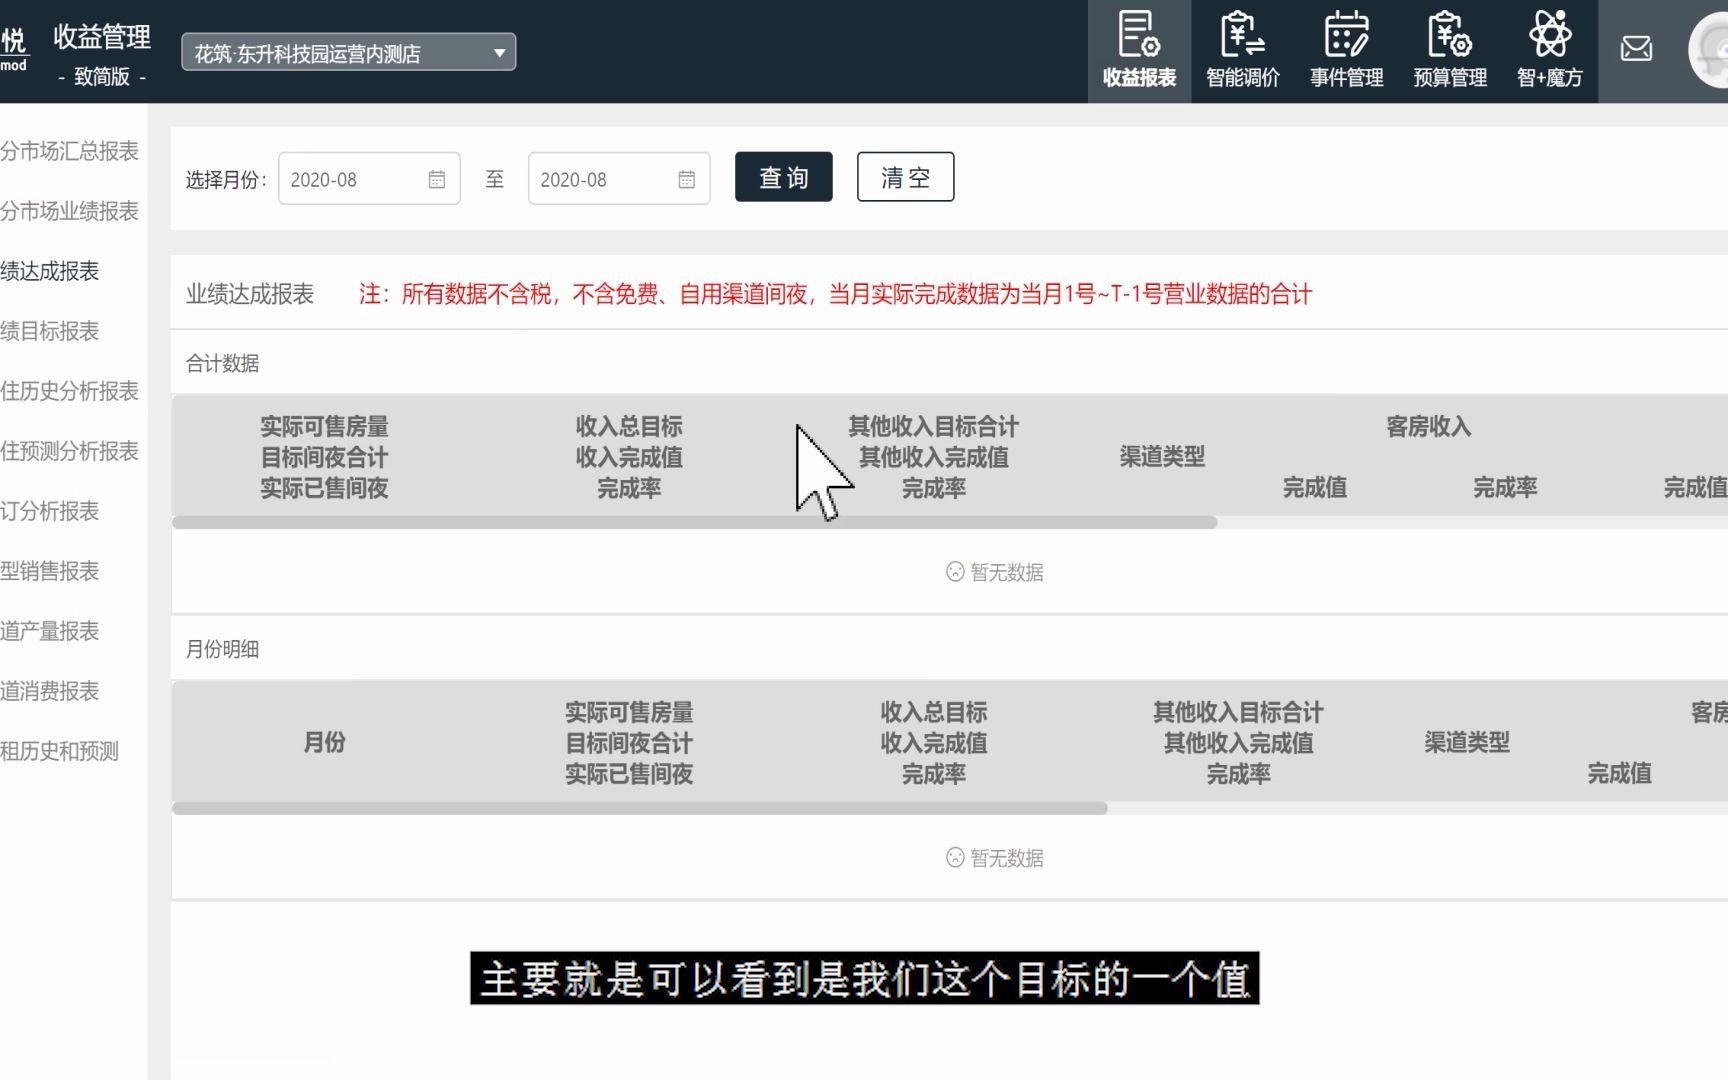This screenshot has width=1728, height=1080.
Task: Open 型销售报表 in the sidebar
Action: 49,571
